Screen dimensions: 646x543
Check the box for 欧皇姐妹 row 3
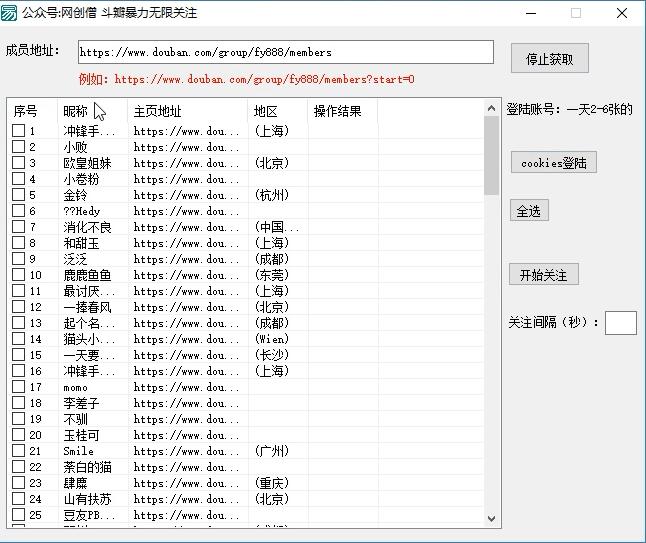(18, 163)
